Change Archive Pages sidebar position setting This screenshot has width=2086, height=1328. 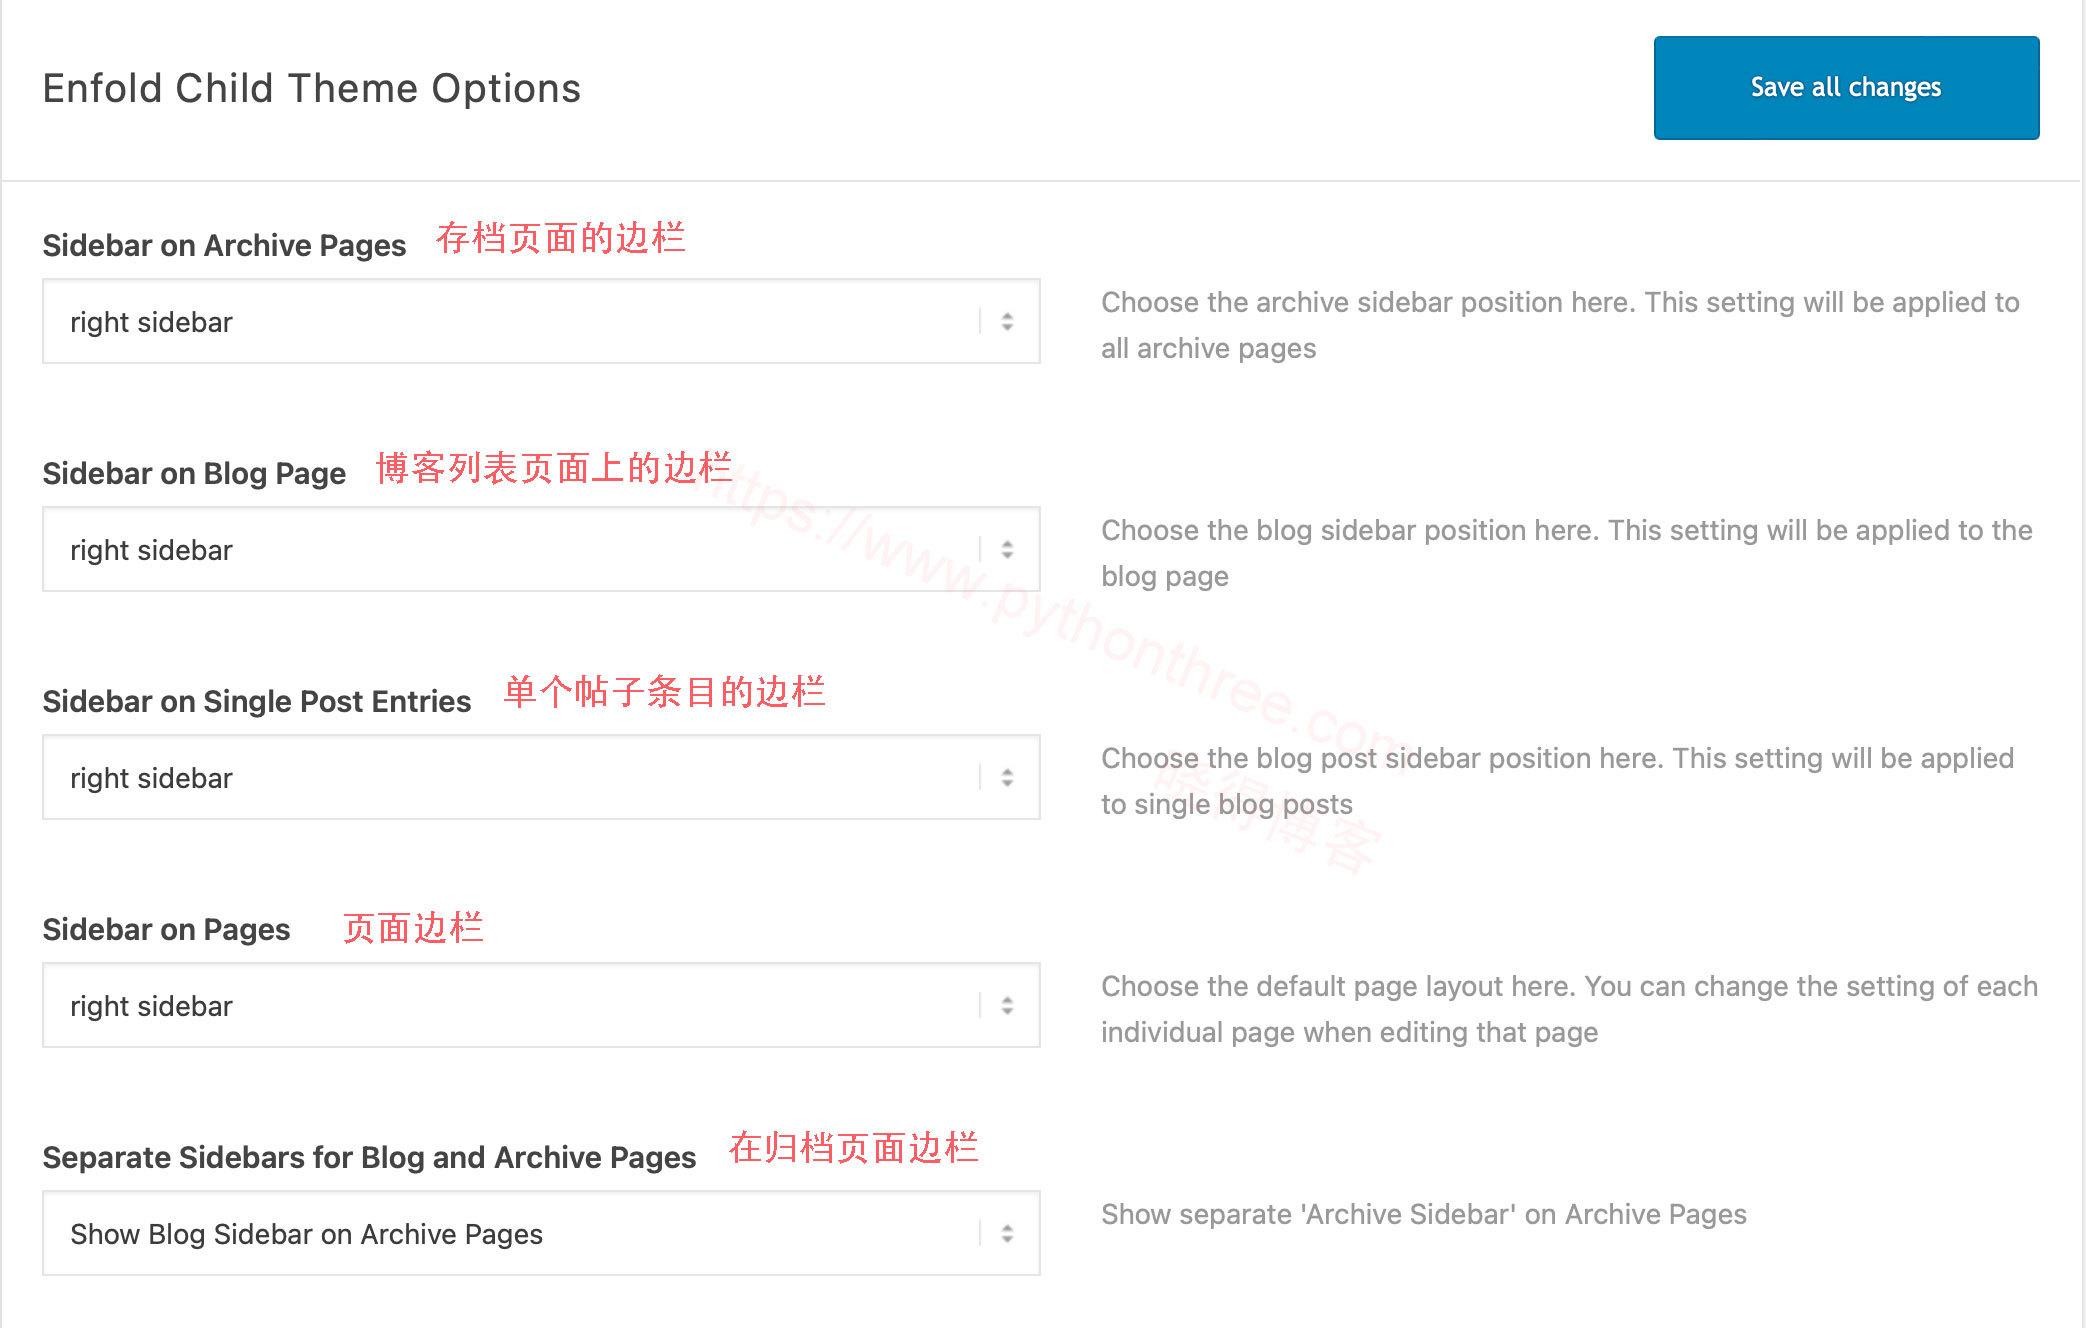(541, 321)
